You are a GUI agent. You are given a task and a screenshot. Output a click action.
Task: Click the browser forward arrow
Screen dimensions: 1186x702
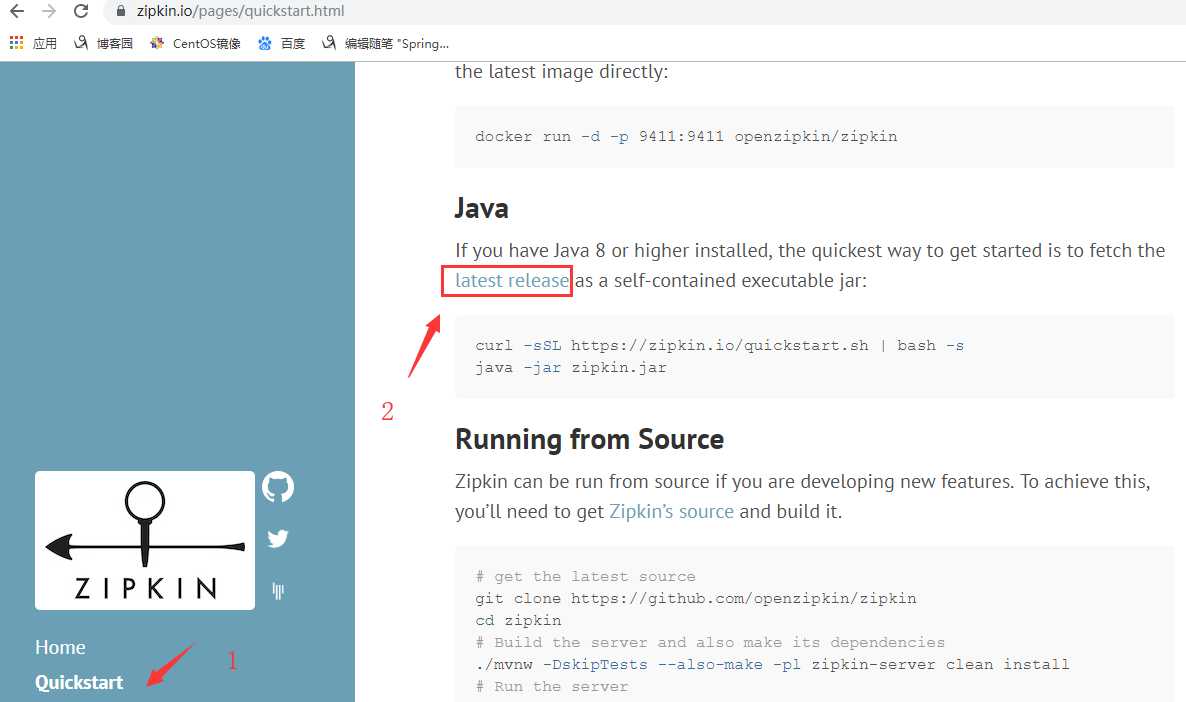point(49,12)
